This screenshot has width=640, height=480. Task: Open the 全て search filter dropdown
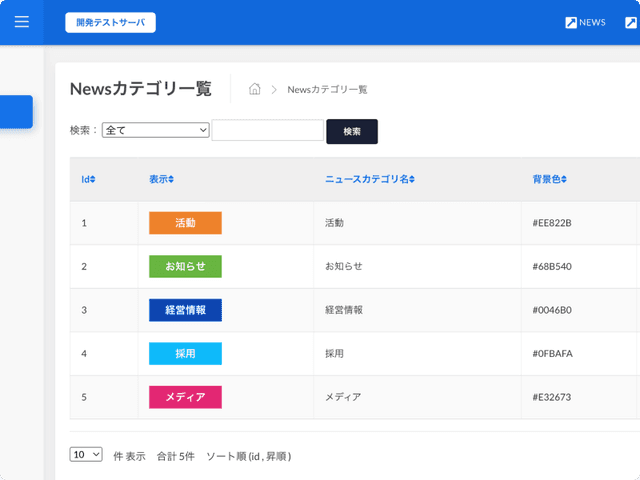click(x=155, y=130)
